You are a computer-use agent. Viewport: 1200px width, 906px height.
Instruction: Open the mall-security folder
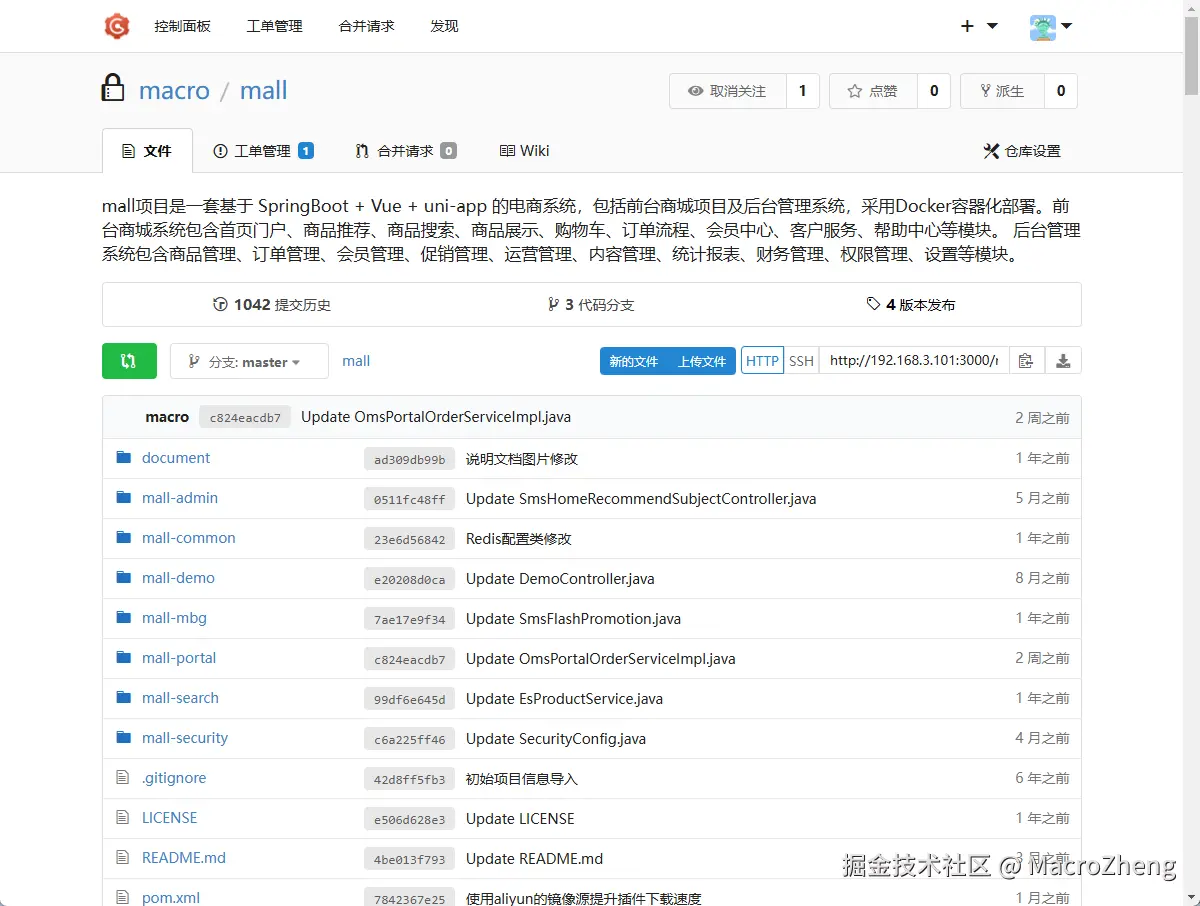point(185,738)
